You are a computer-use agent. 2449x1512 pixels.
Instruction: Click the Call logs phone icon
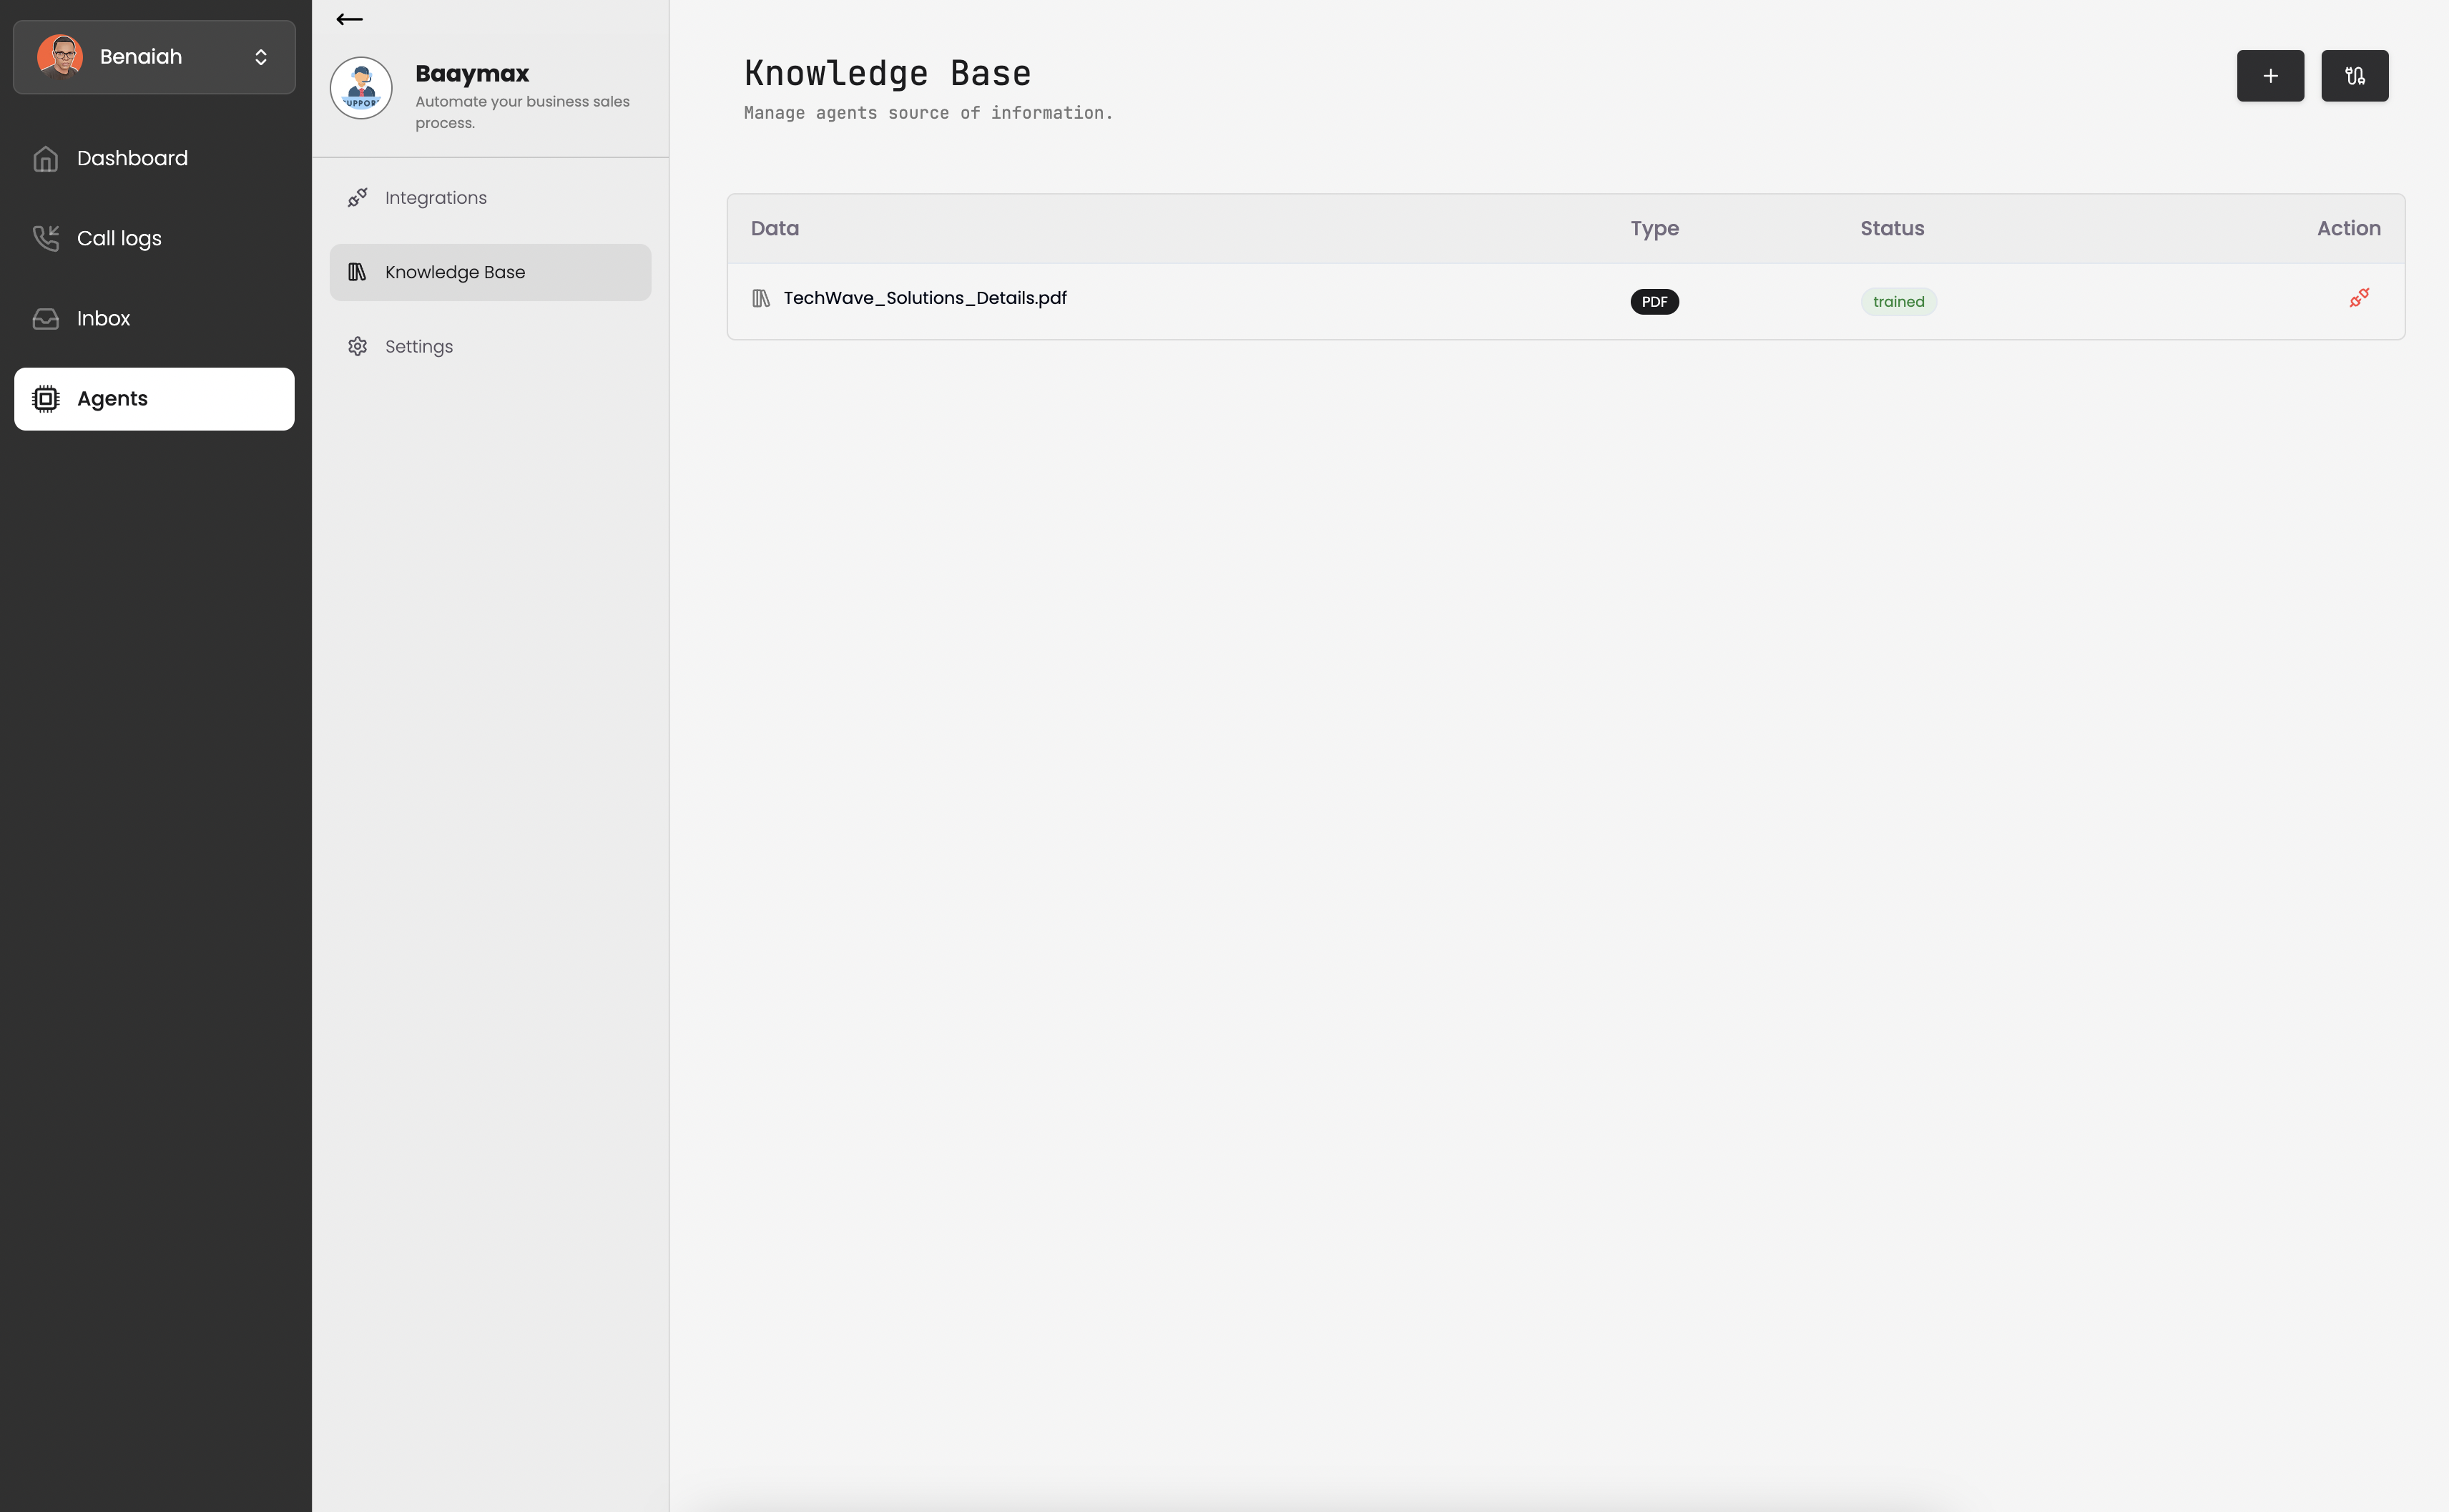point(46,238)
